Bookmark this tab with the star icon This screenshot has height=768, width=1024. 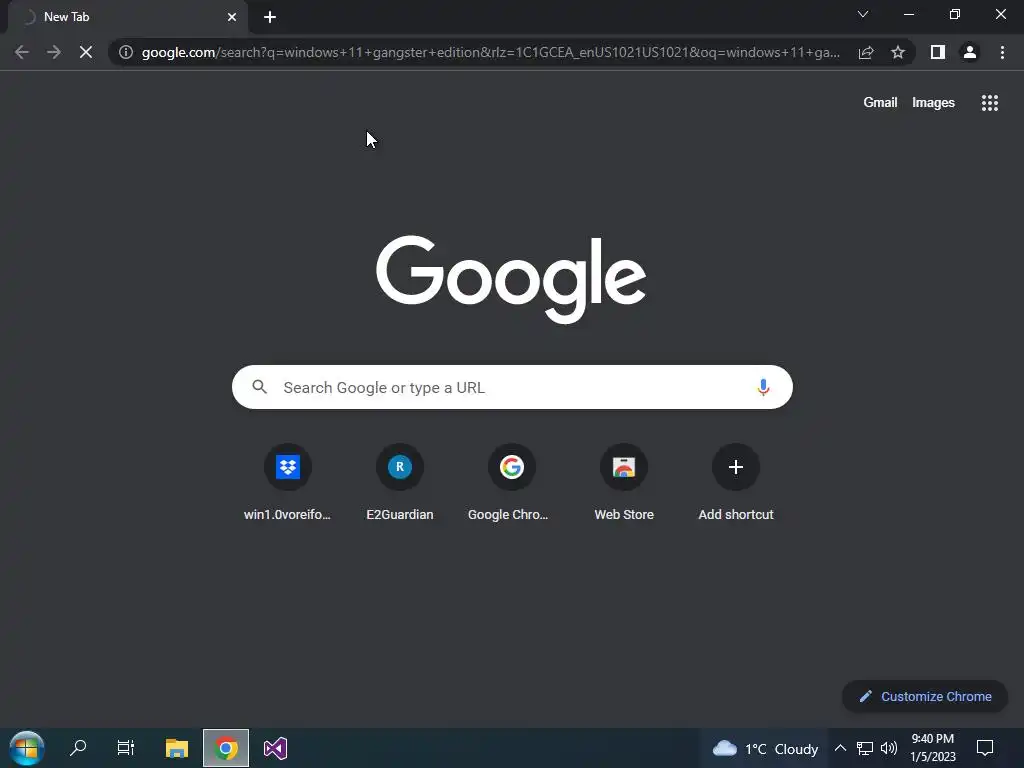[x=898, y=52]
